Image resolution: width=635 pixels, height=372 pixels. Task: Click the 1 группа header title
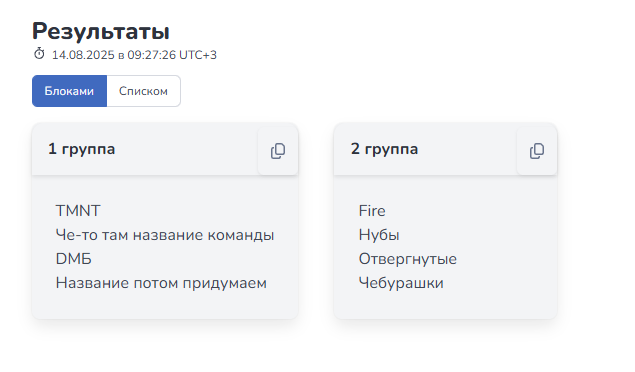(81, 149)
